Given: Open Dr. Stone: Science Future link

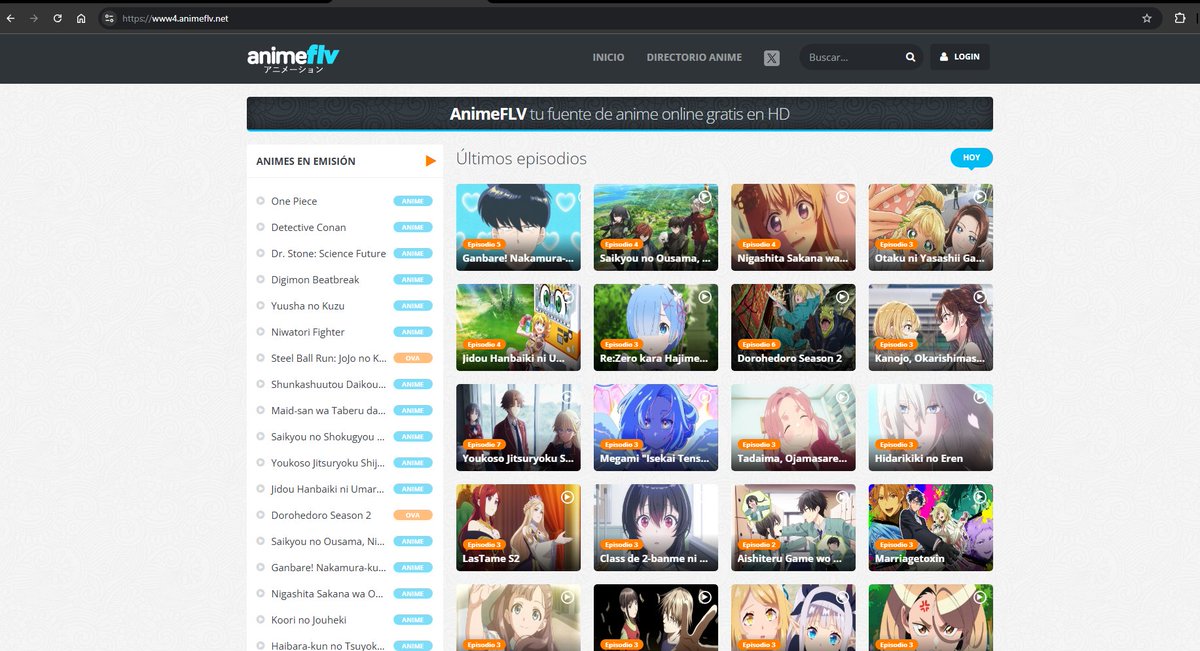Looking at the screenshot, I should pyautogui.click(x=328, y=254).
